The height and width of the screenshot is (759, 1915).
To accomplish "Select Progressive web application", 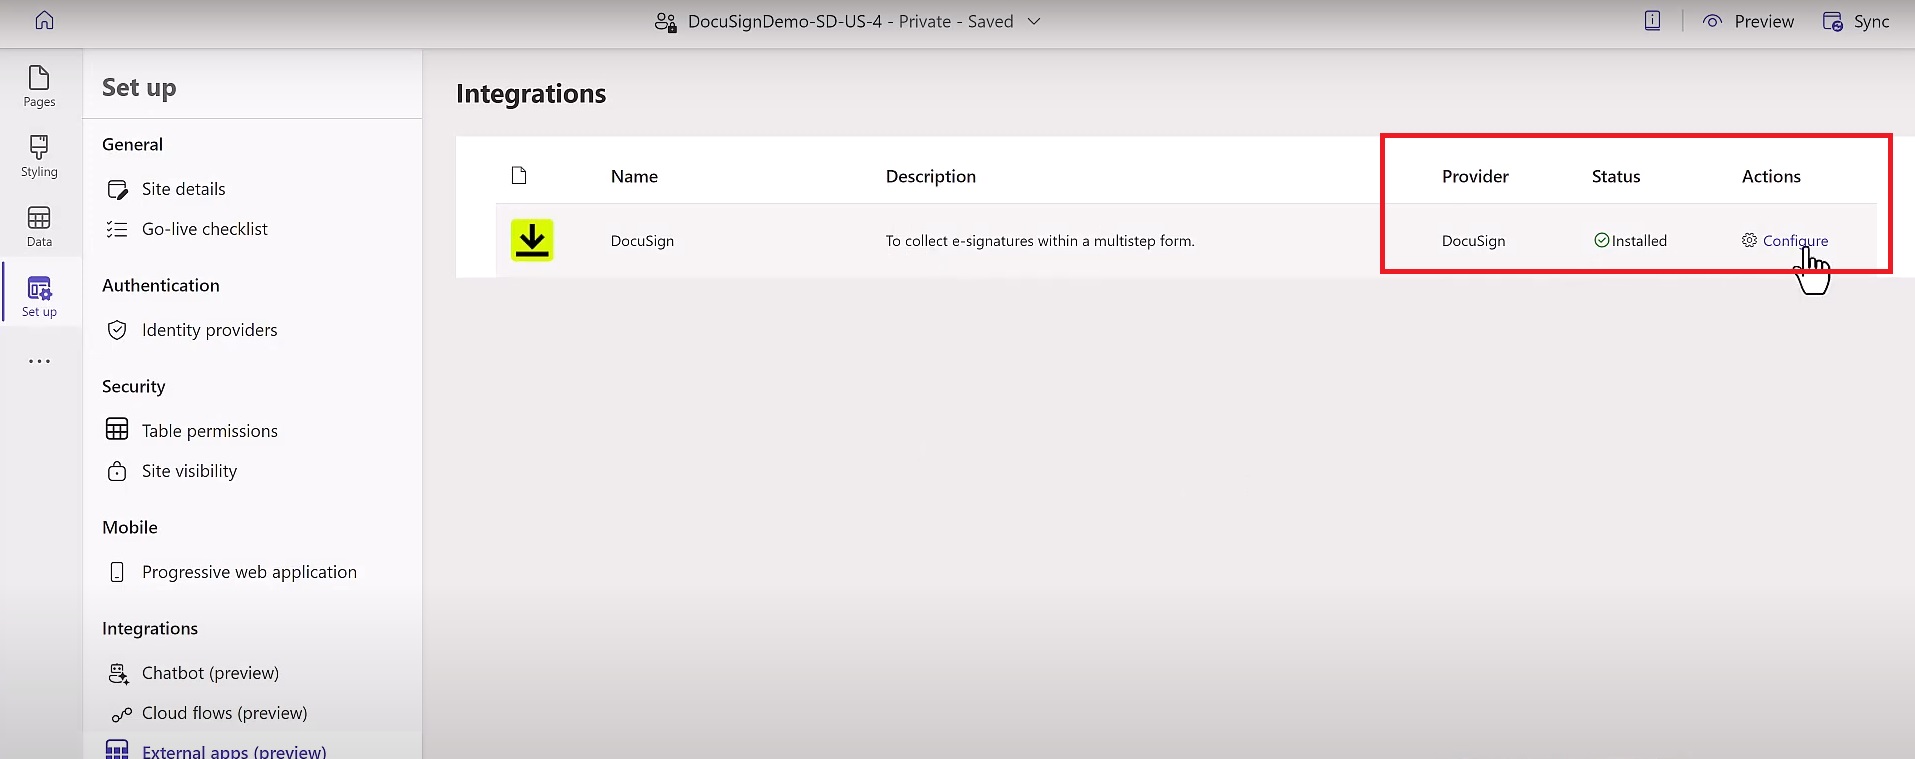I will click(249, 572).
